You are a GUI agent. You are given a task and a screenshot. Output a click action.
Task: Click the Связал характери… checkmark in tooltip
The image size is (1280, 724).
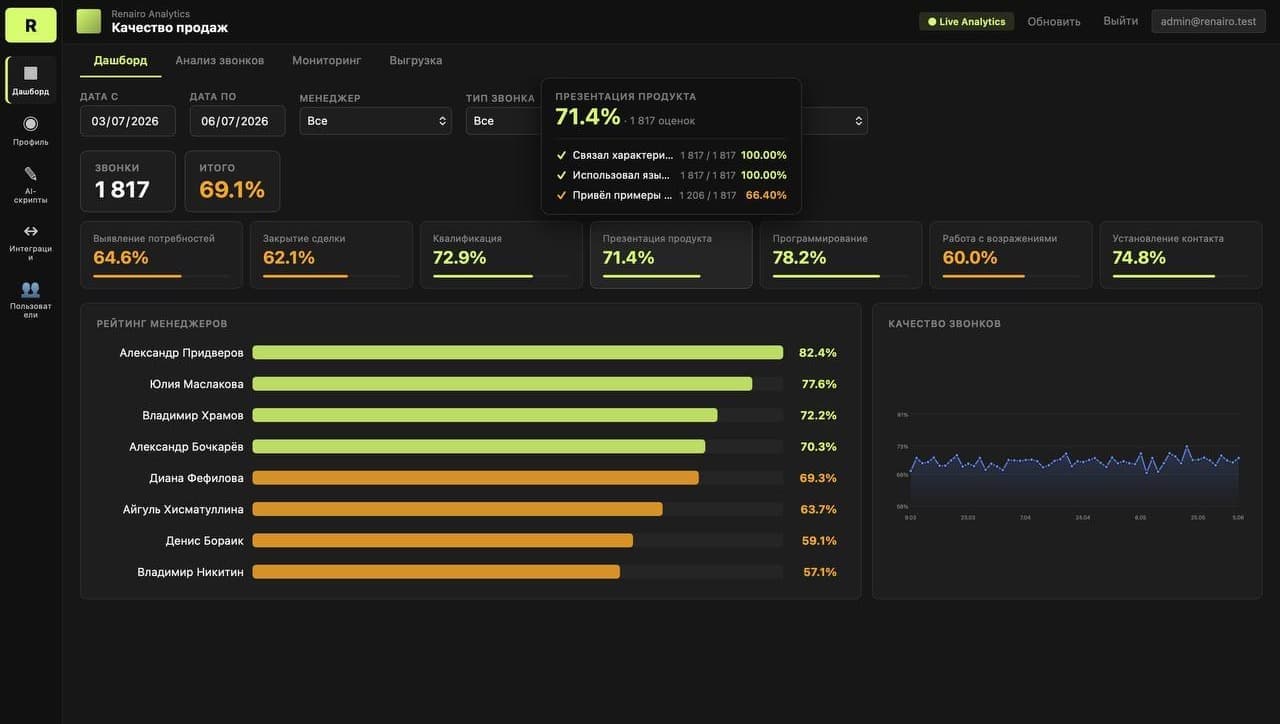pyautogui.click(x=562, y=155)
